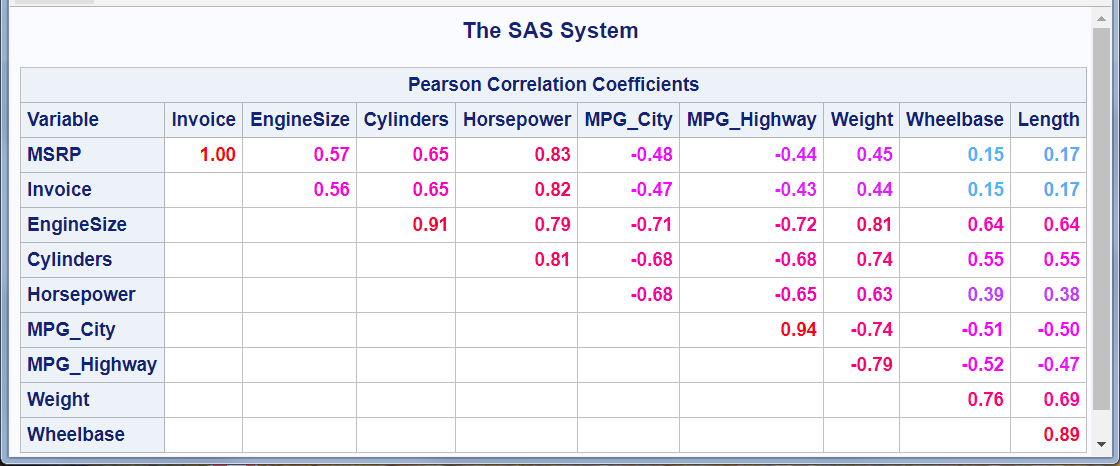Click the scrollbar up arrow
The image size is (1120, 466).
pyautogui.click(x=1102, y=17)
